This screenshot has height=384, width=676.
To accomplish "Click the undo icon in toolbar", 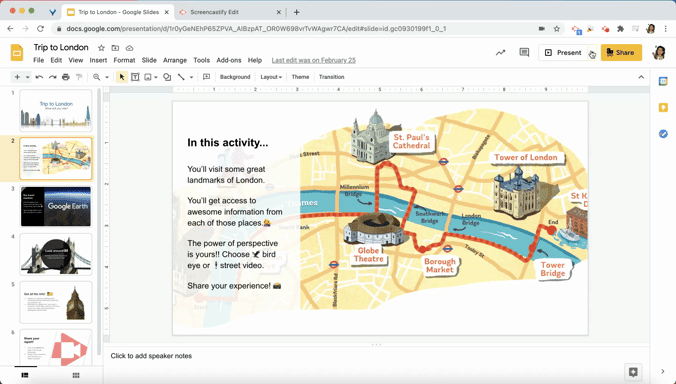I will point(39,77).
